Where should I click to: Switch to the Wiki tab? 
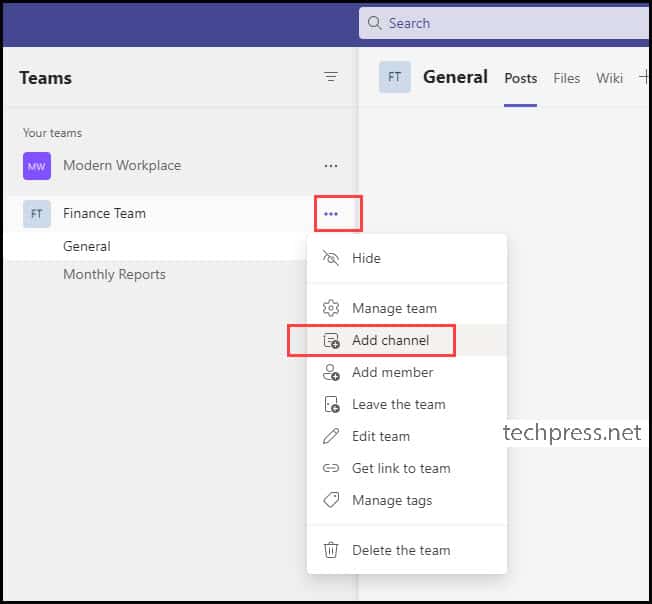coord(610,79)
